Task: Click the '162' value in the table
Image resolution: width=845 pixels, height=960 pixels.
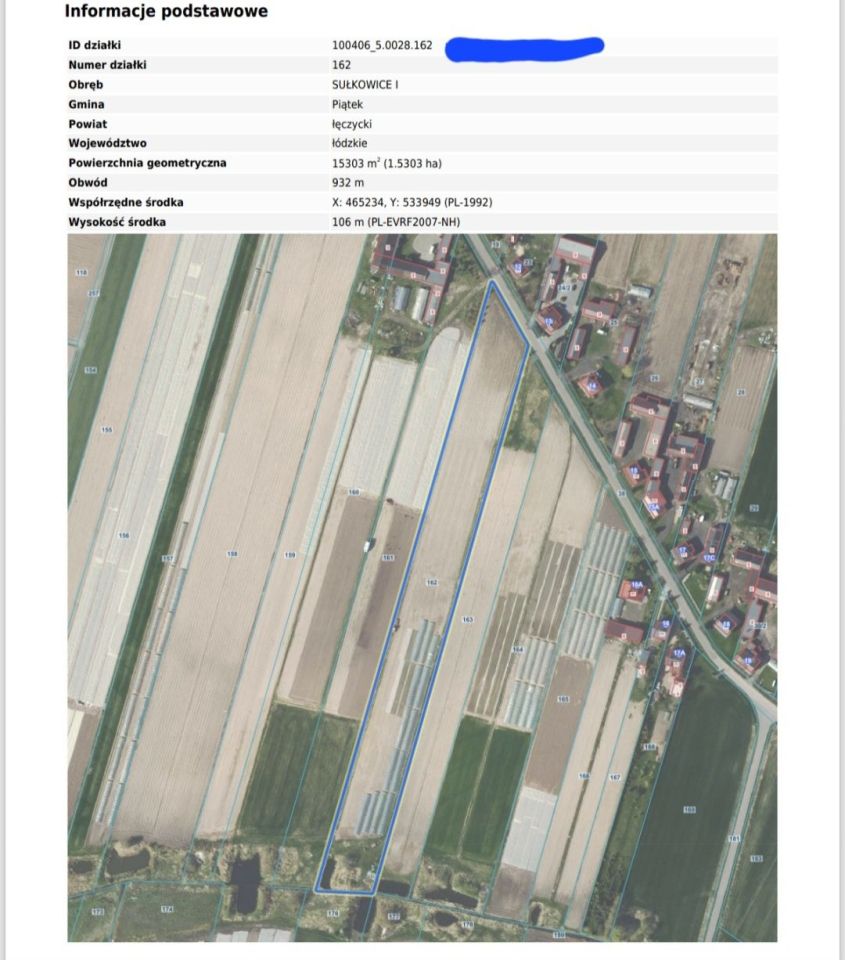Action: coord(342,65)
